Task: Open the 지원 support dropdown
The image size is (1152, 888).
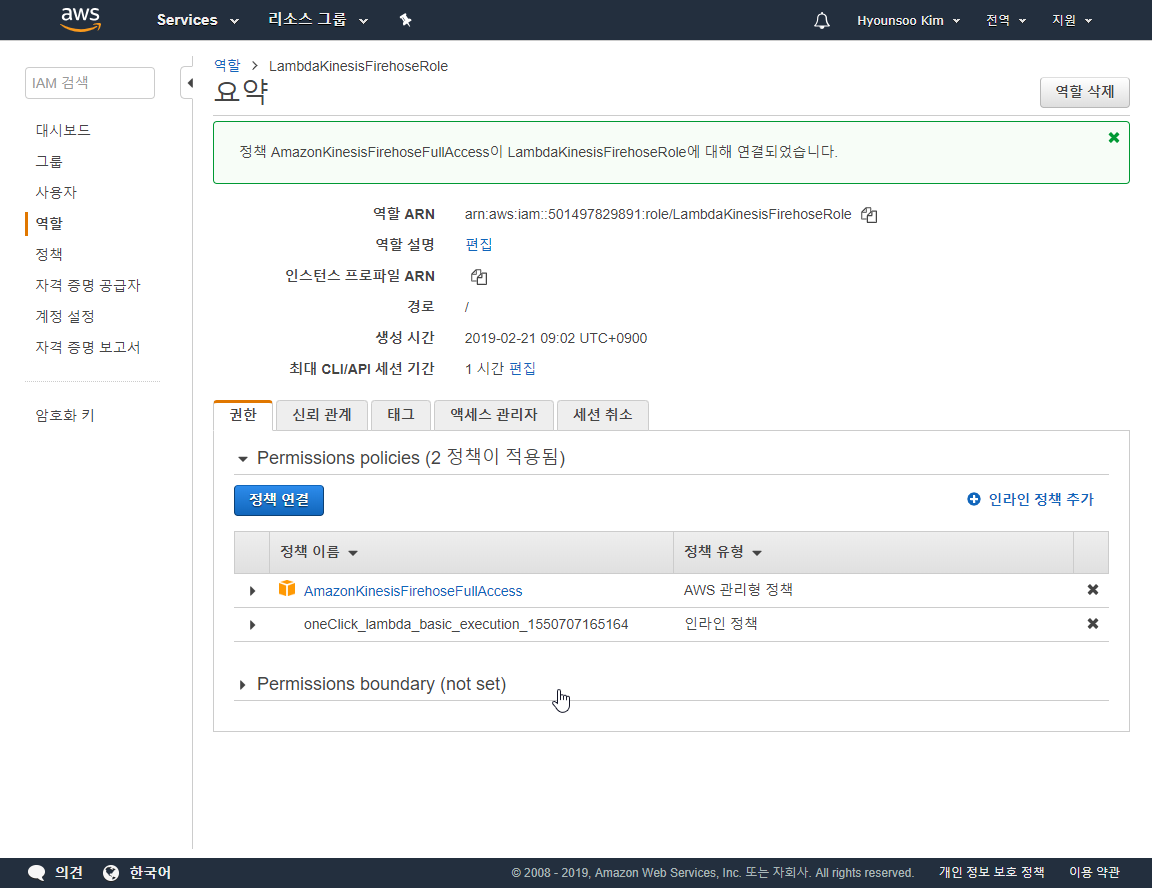Action: pos(1072,21)
